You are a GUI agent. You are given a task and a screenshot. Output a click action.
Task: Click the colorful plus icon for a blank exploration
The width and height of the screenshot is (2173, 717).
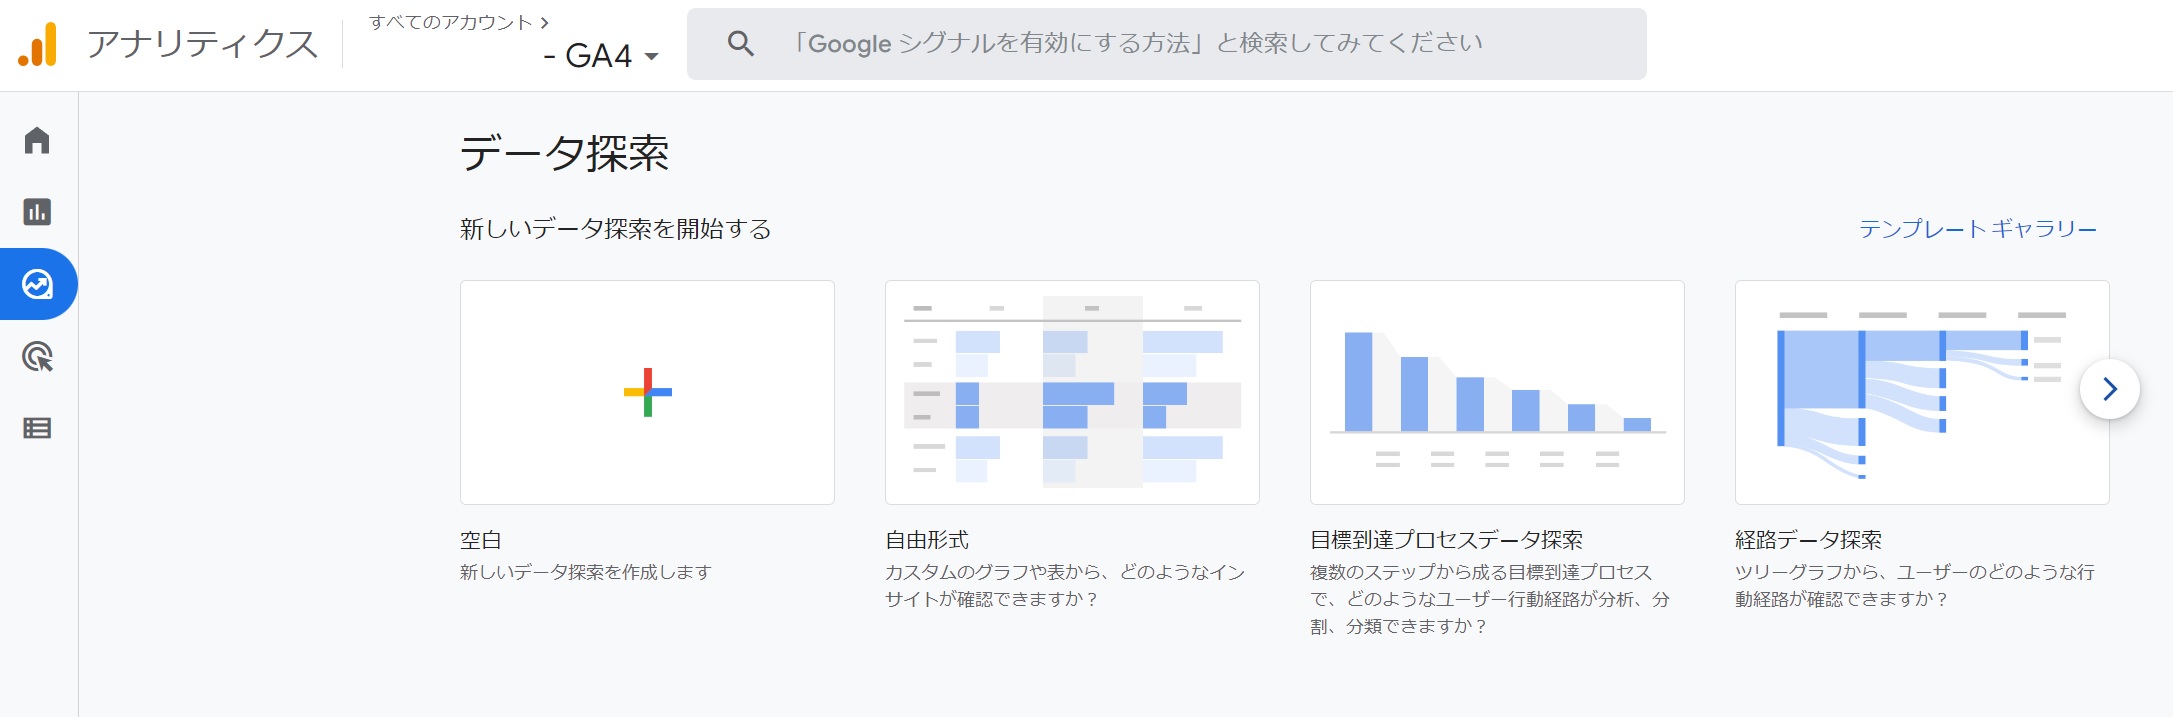pyautogui.click(x=647, y=392)
